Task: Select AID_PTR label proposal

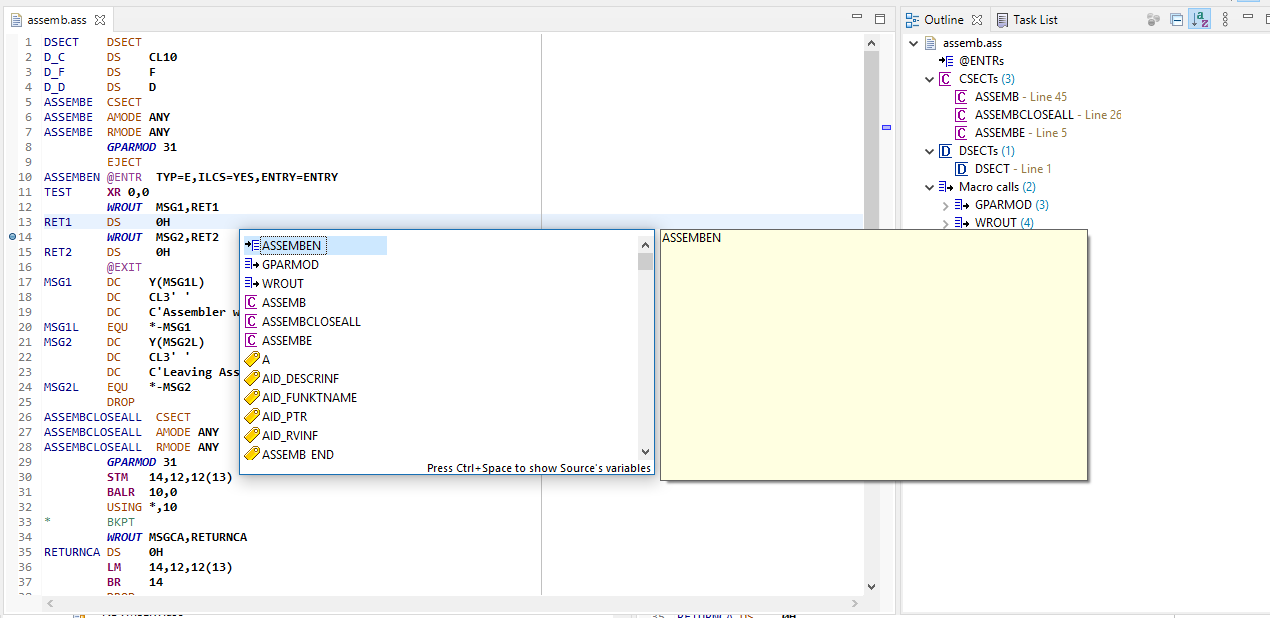Action: click(x=284, y=416)
